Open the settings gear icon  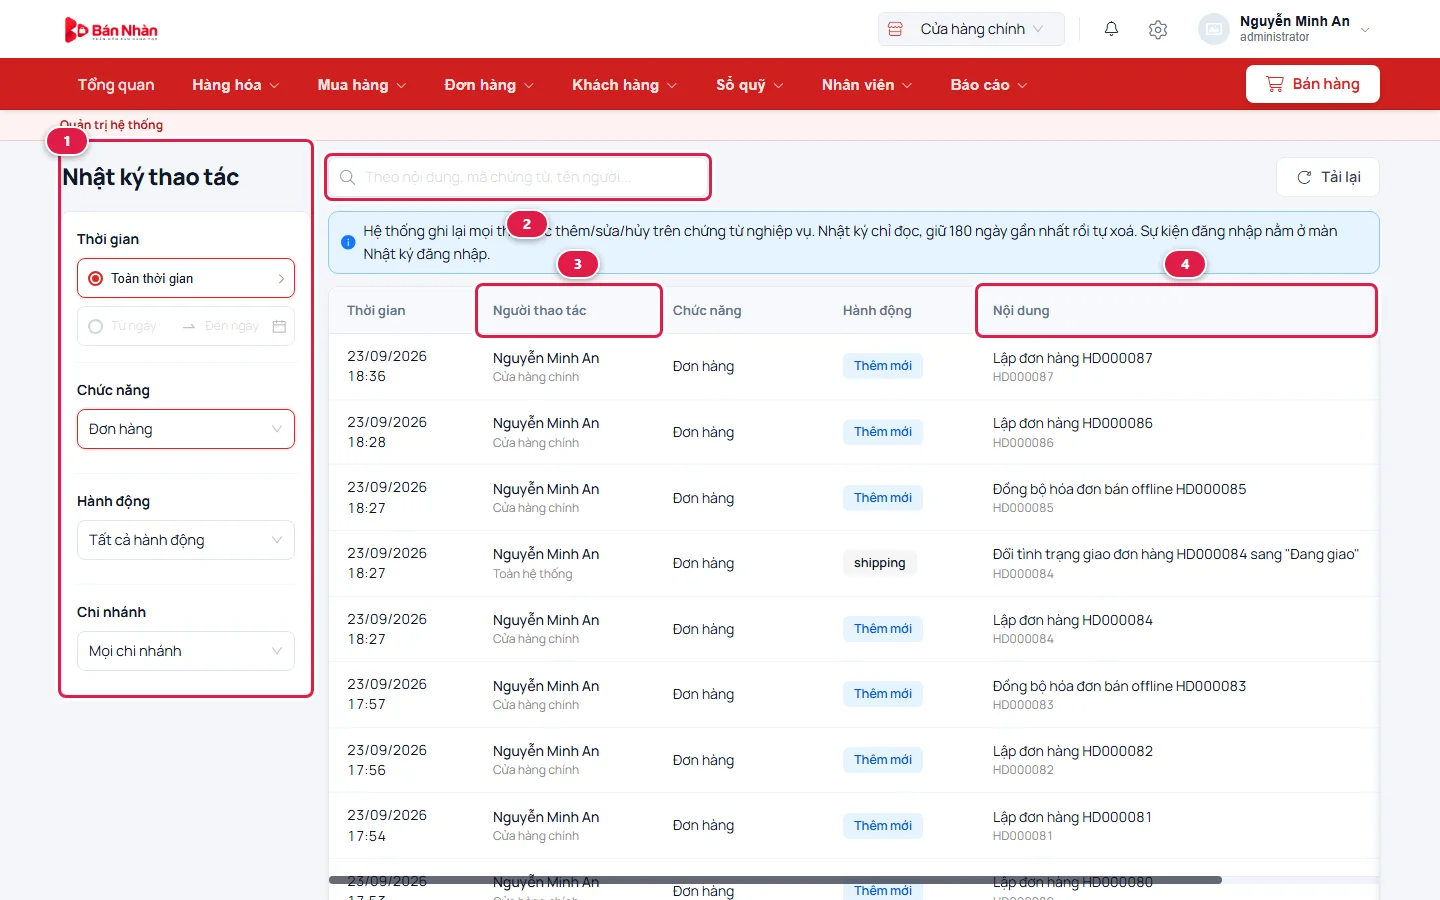(1158, 29)
